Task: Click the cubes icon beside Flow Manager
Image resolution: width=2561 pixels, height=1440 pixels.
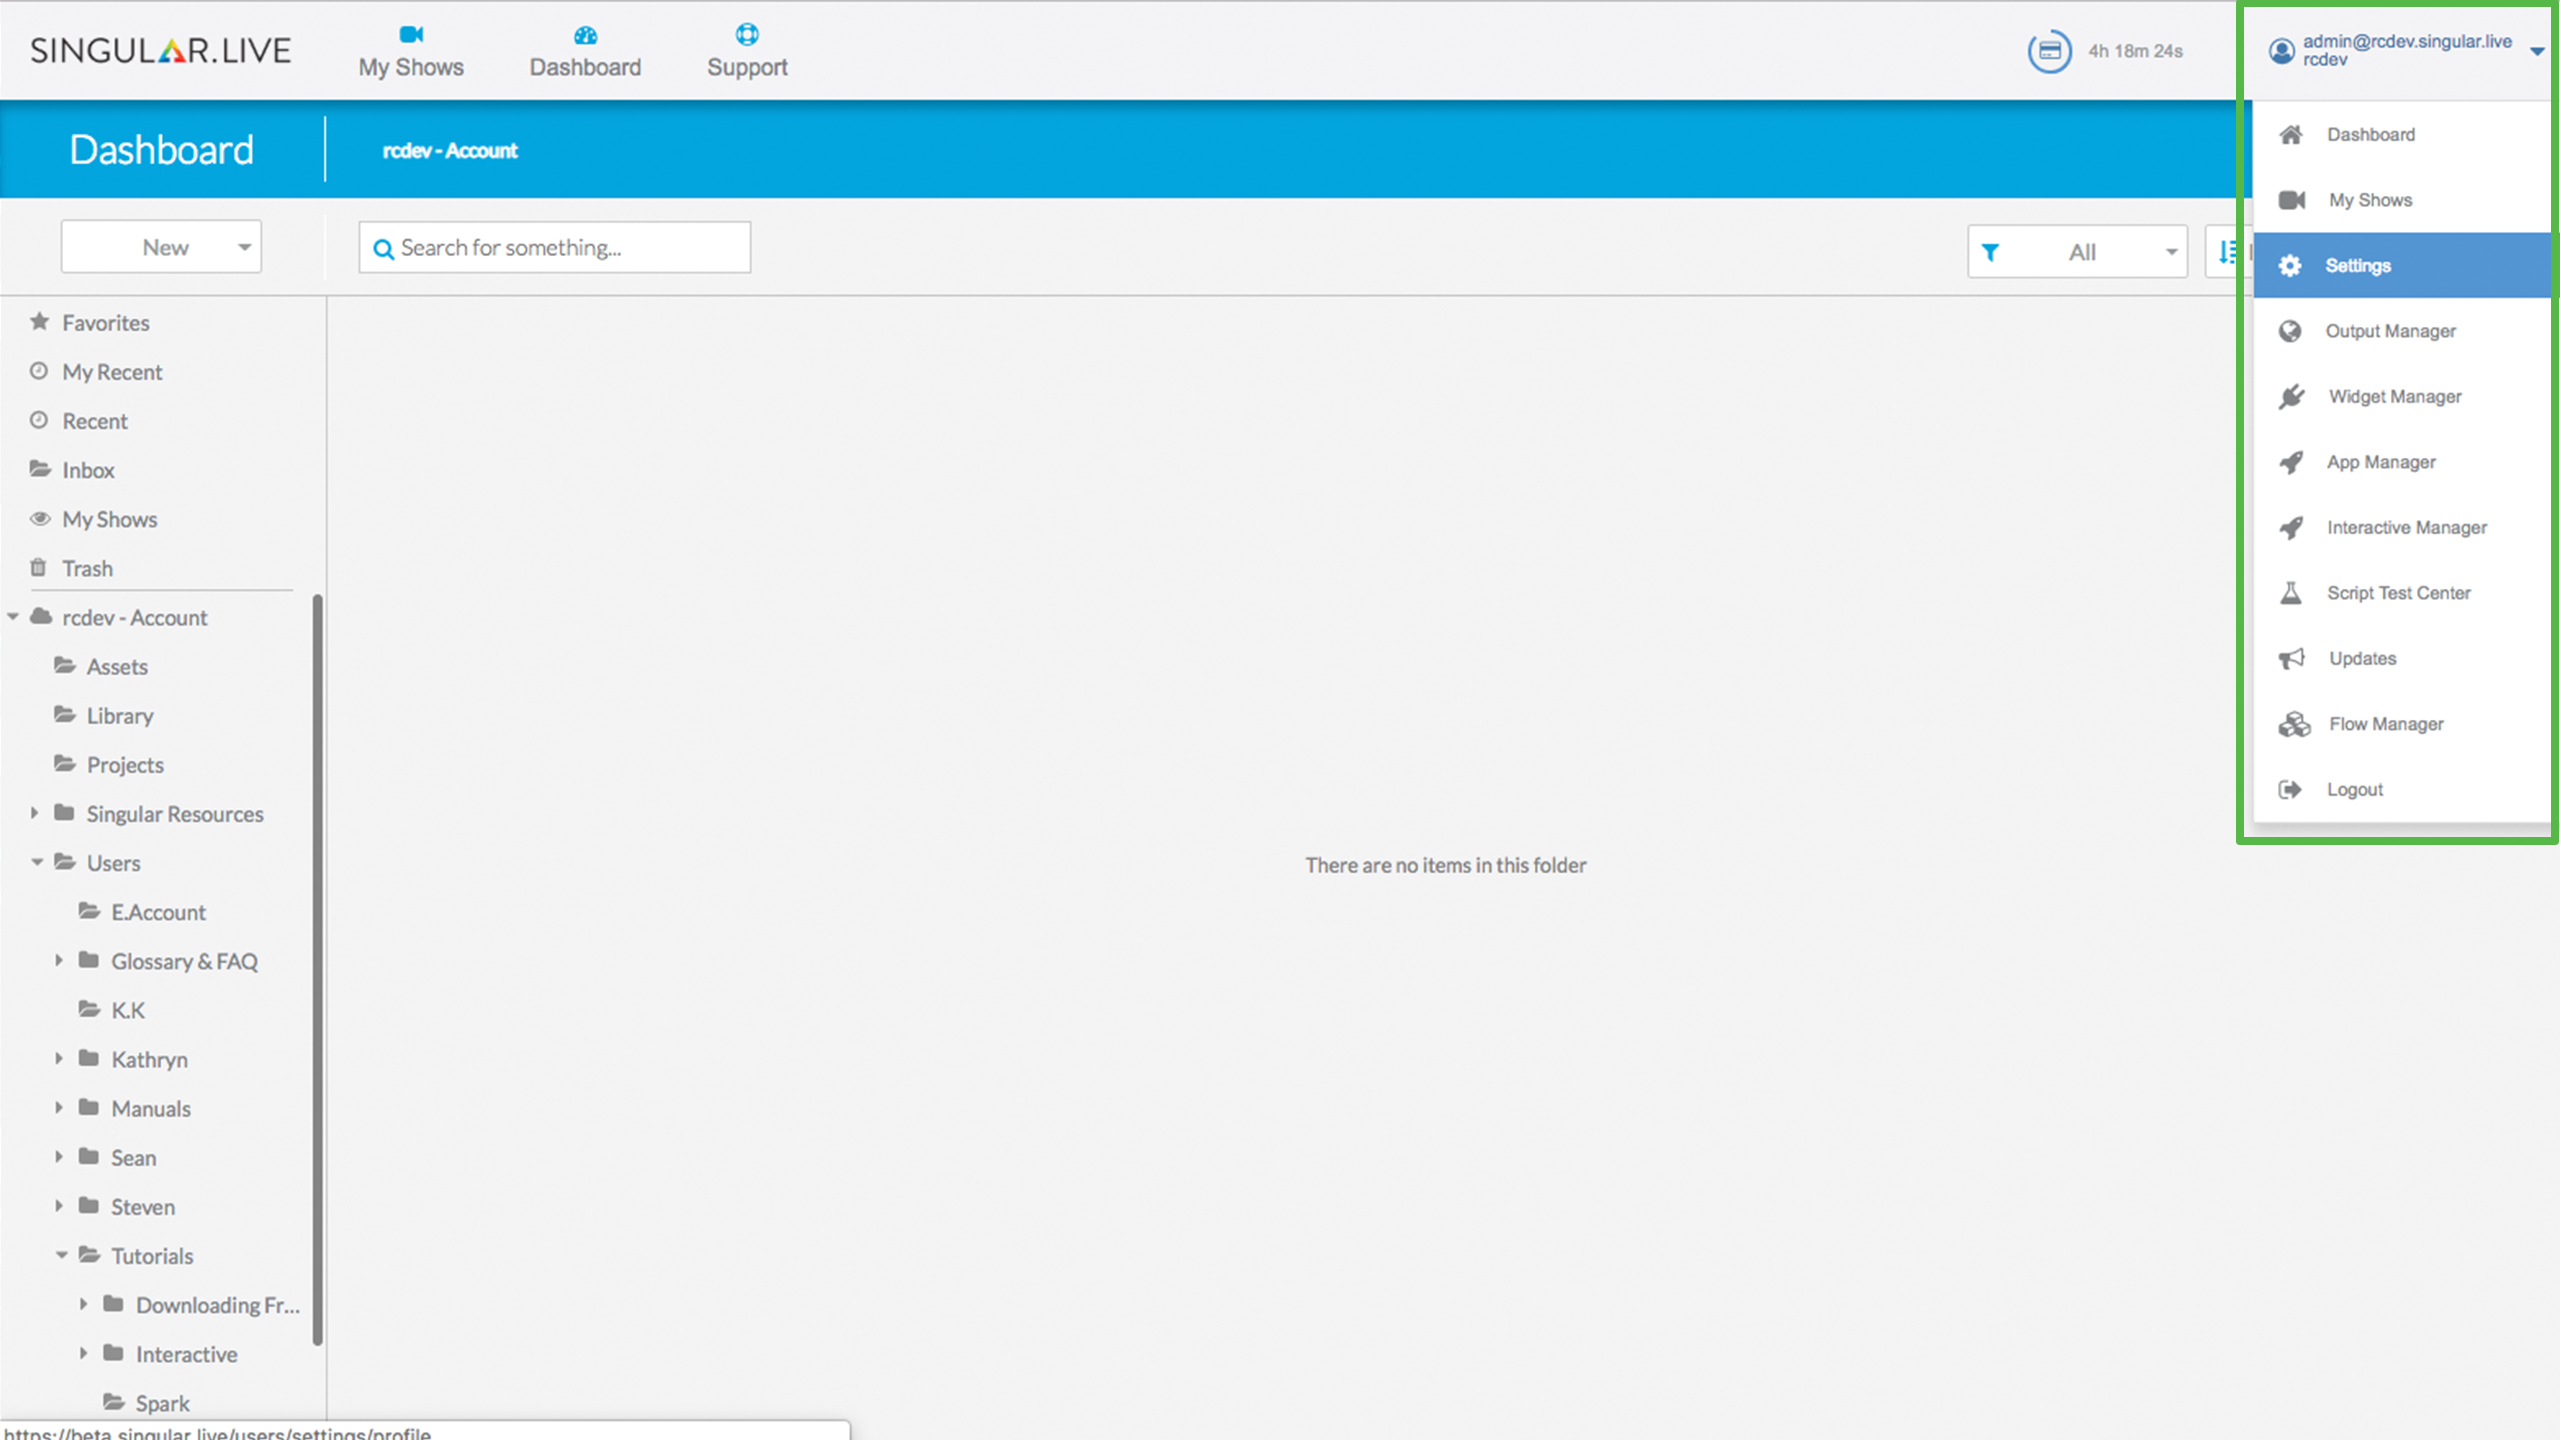Action: (2294, 724)
